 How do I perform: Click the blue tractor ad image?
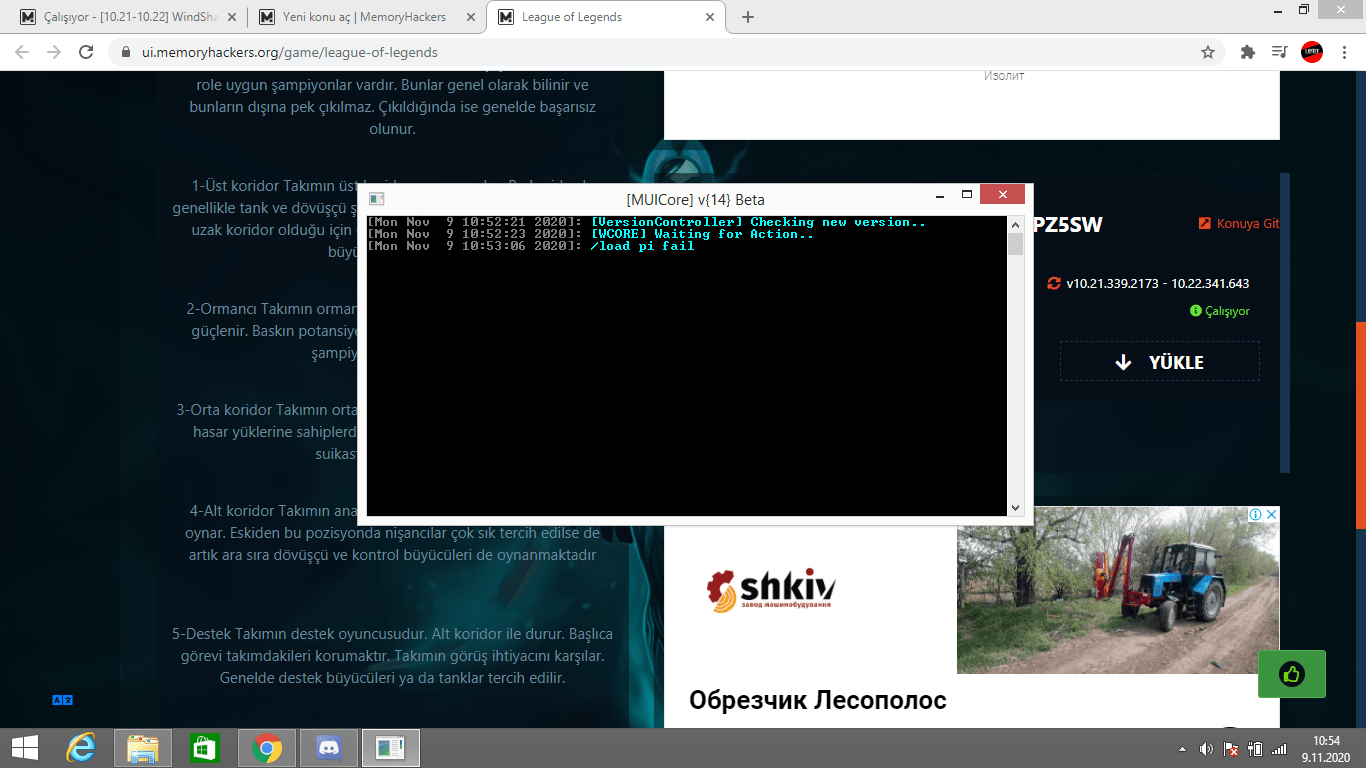1118,590
